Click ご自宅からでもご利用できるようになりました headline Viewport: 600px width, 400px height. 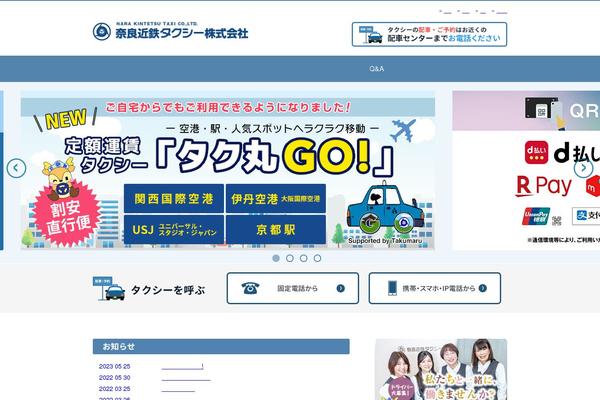click(228, 107)
